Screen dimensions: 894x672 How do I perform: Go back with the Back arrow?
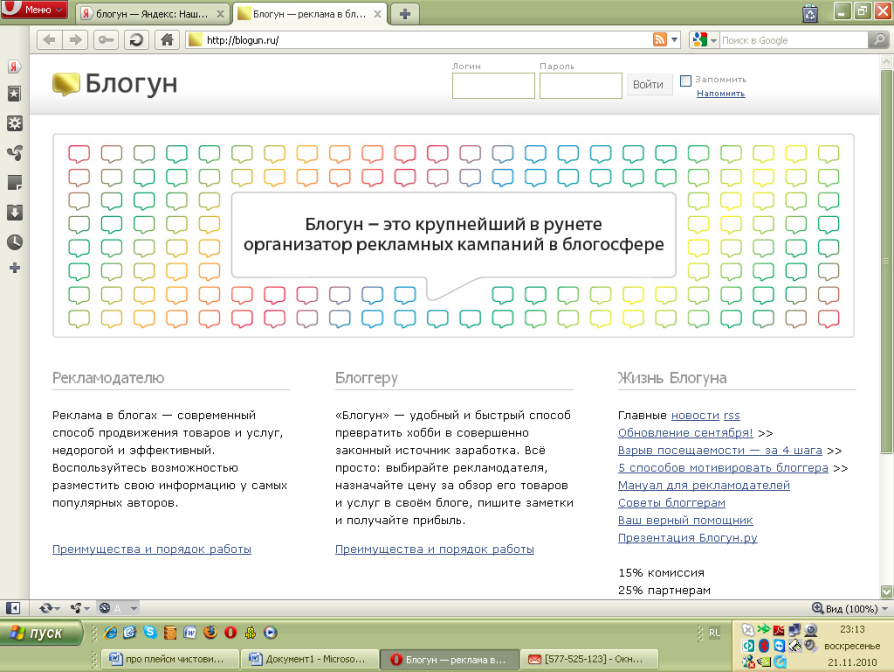click(x=50, y=40)
